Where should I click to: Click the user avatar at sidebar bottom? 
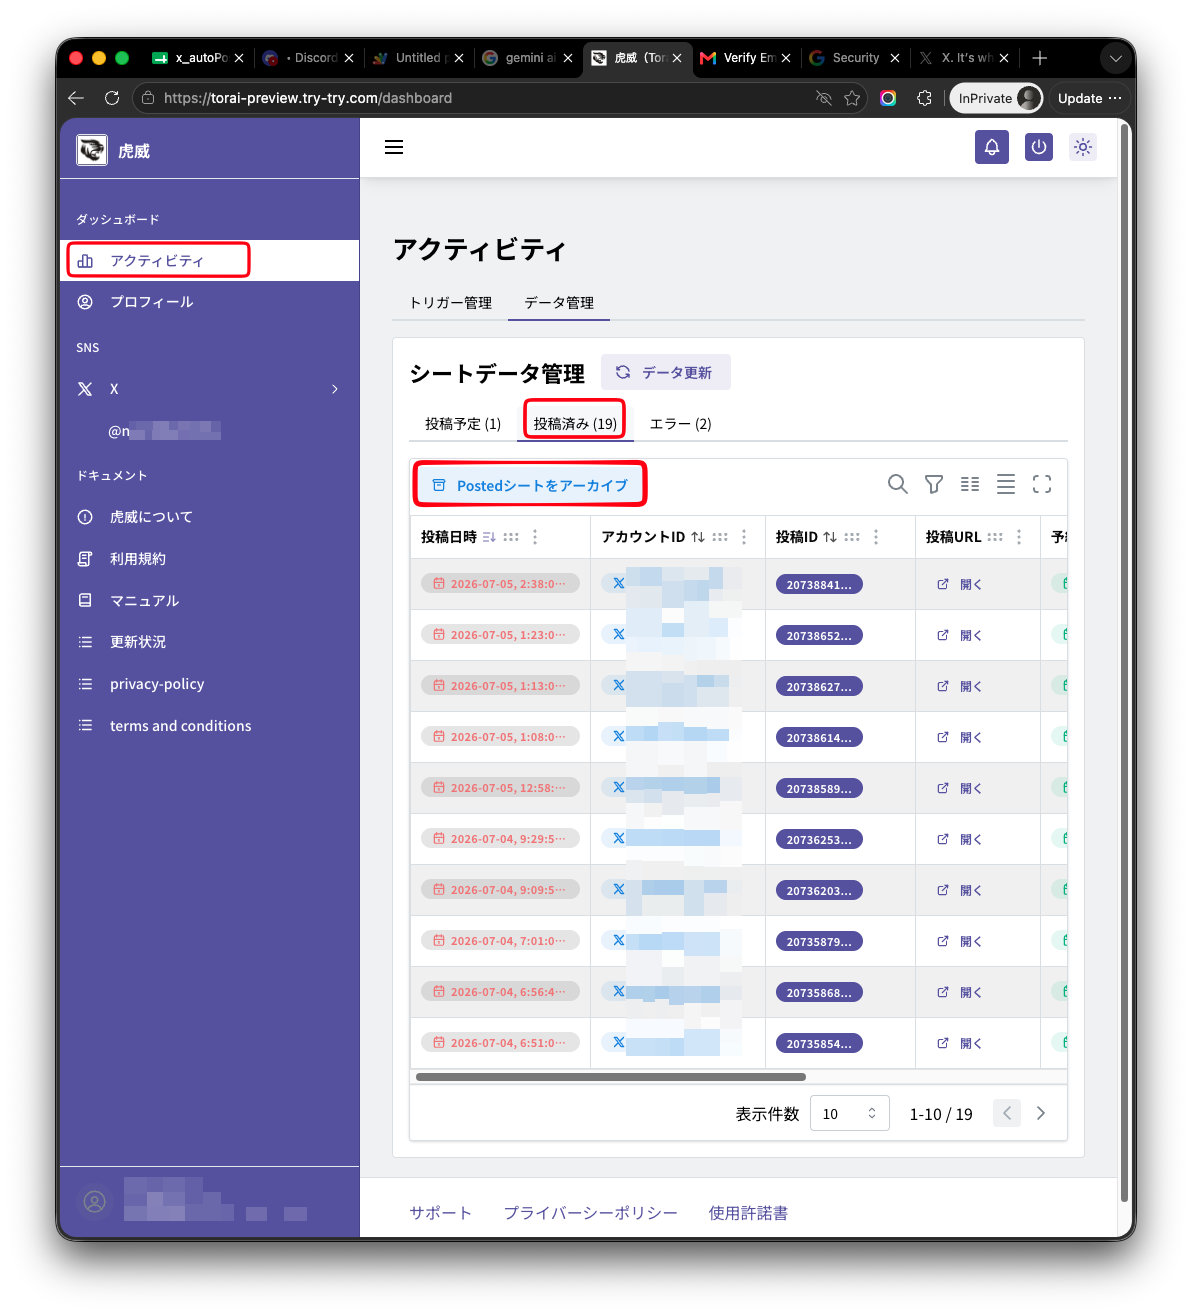(95, 1202)
